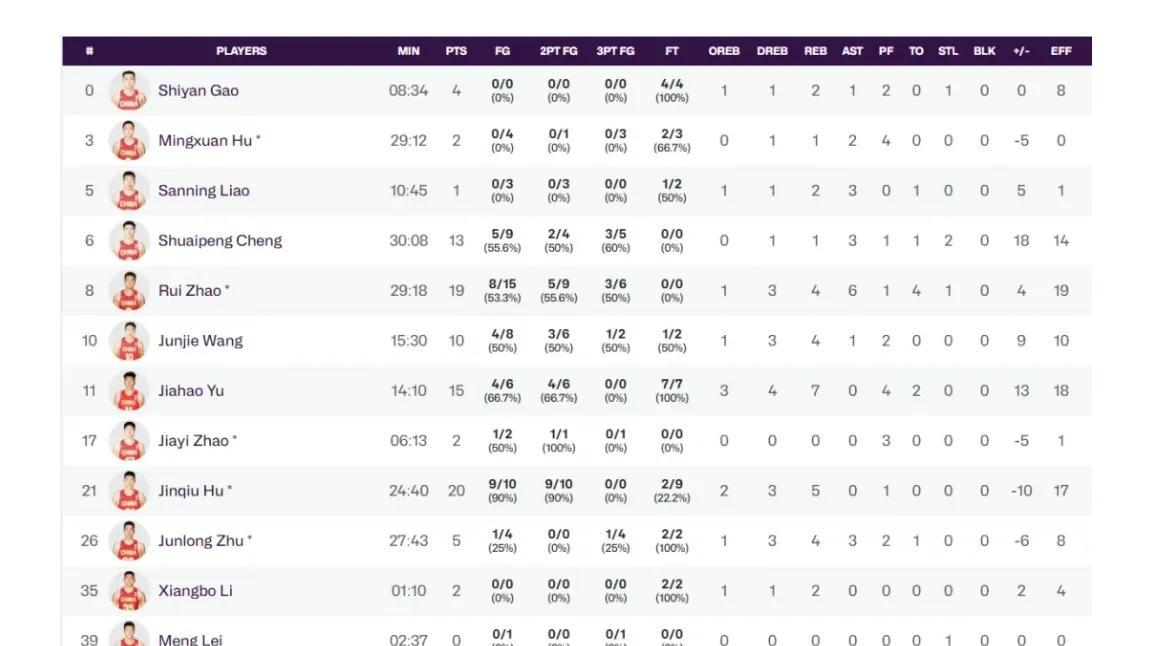This screenshot has width=1152, height=646.
Task: Click Xiangbo Li's avatar image
Action: [128, 591]
